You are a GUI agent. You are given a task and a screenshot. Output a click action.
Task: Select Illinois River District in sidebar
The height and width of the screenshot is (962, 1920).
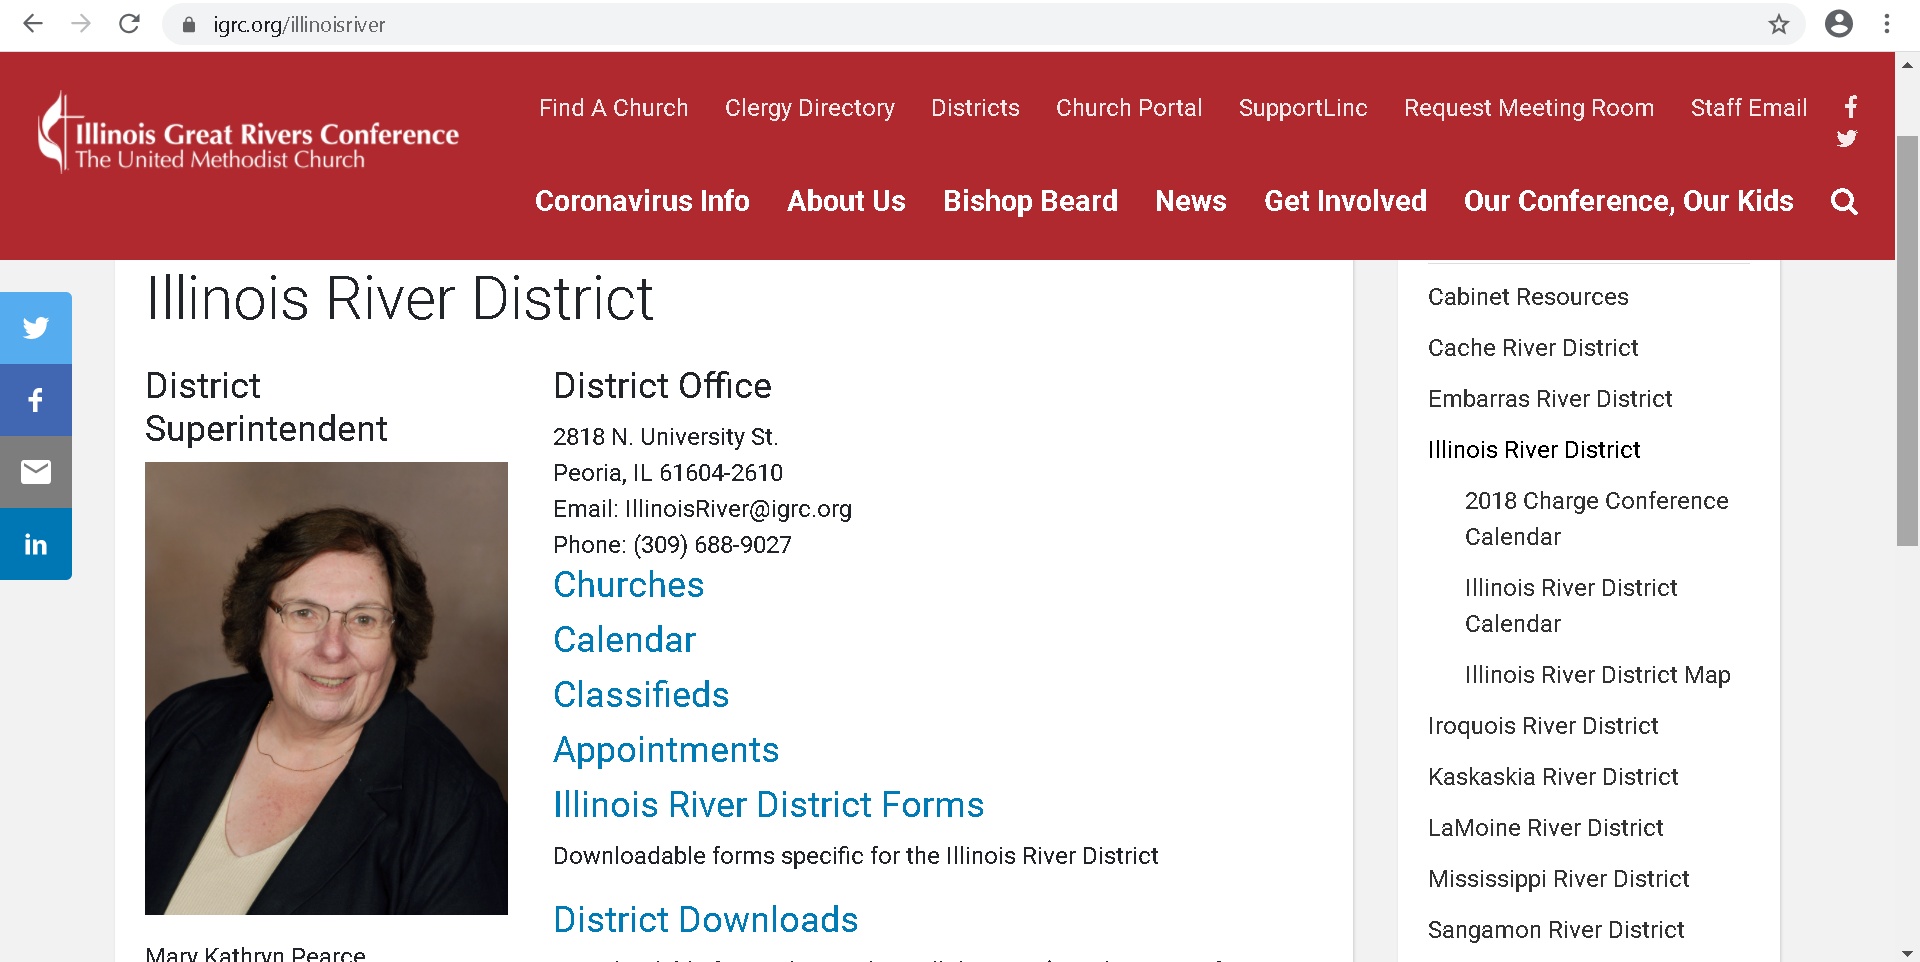tap(1534, 450)
